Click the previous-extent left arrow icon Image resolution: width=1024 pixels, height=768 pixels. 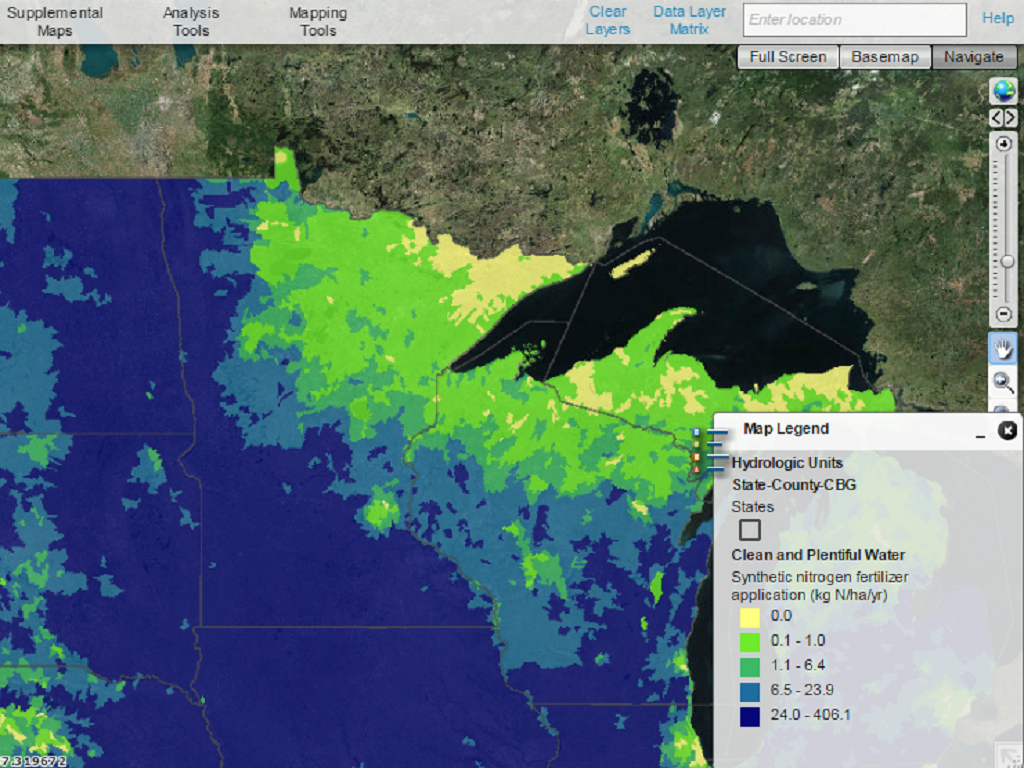[x=997, y=117]
